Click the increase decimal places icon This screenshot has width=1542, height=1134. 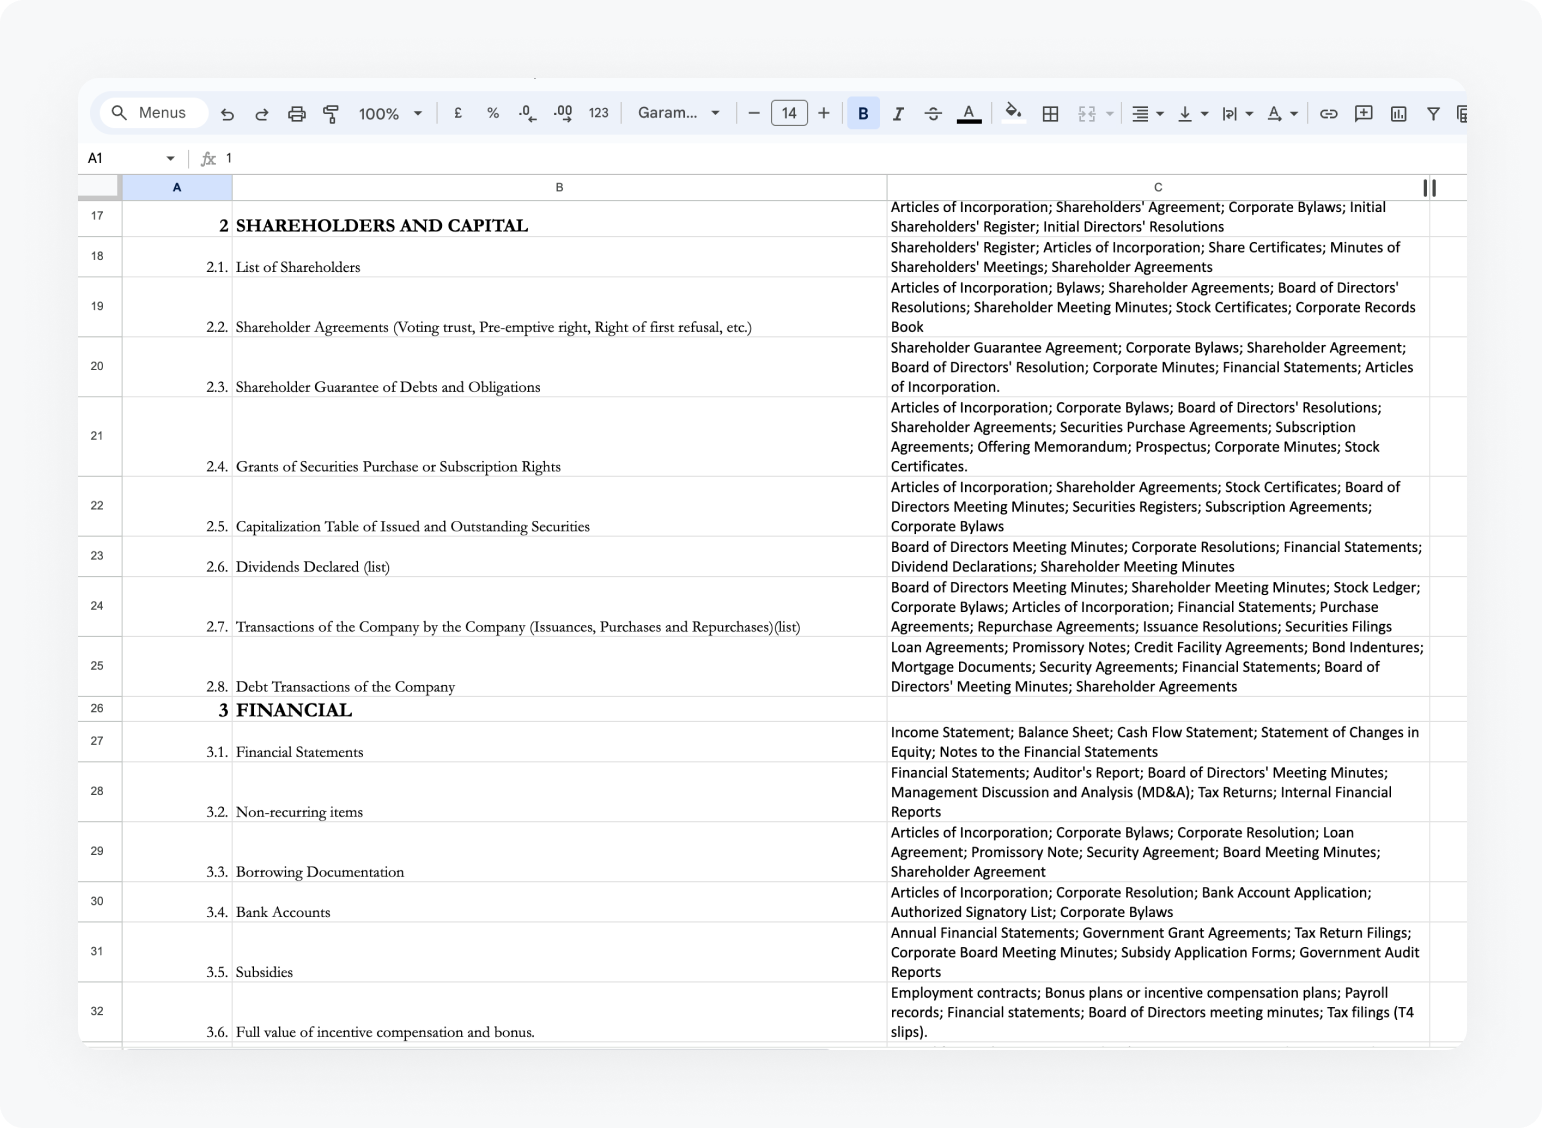point(563,113)
